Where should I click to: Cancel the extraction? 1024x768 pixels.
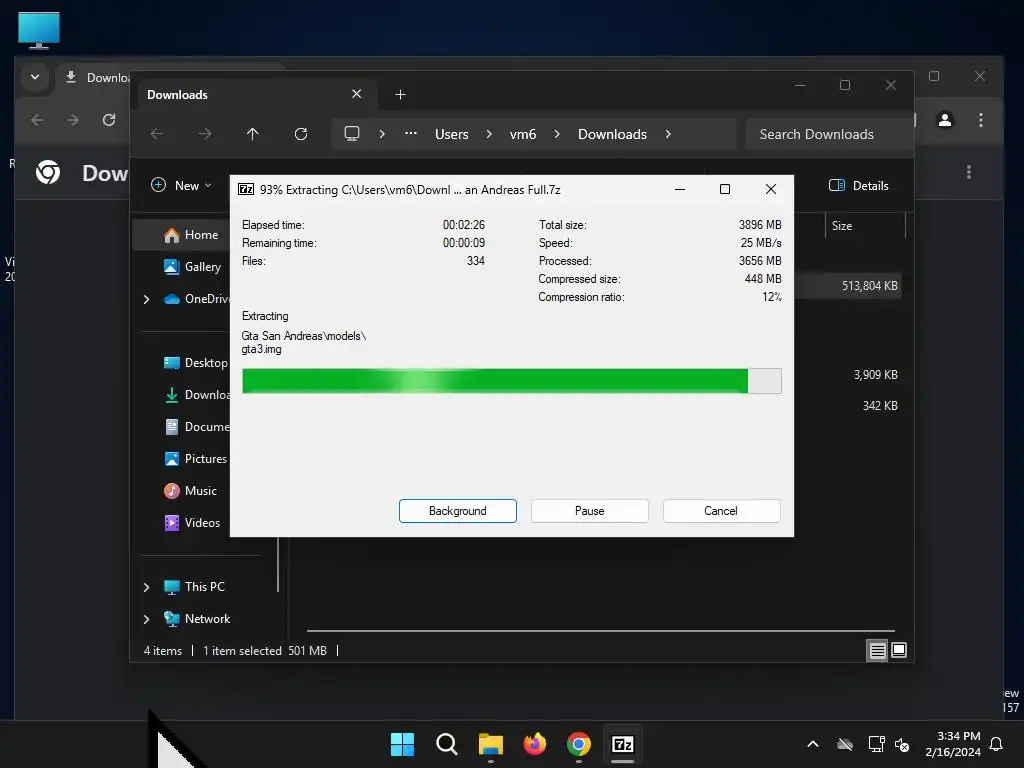pyautogui.click(x=721, y=511)
